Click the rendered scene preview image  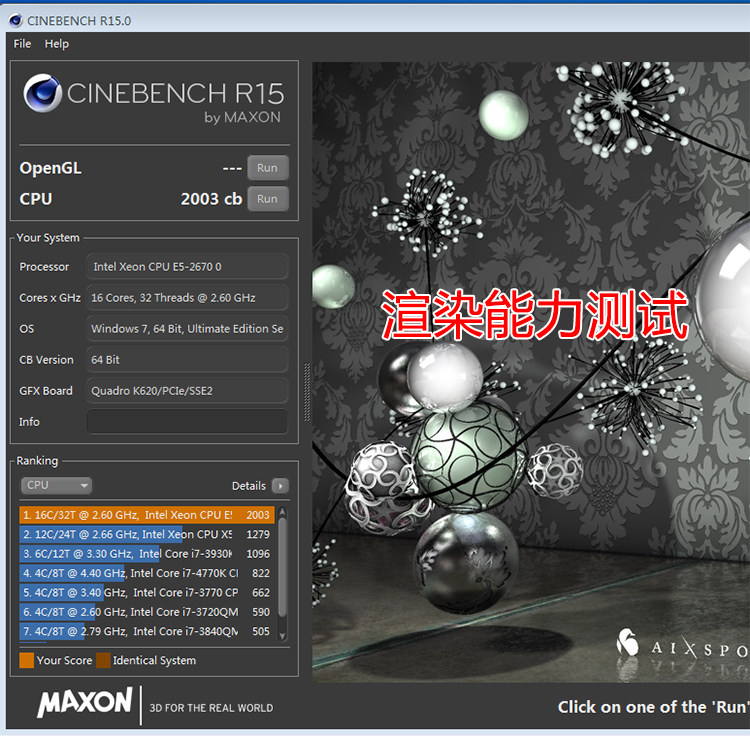coord(531,372)
